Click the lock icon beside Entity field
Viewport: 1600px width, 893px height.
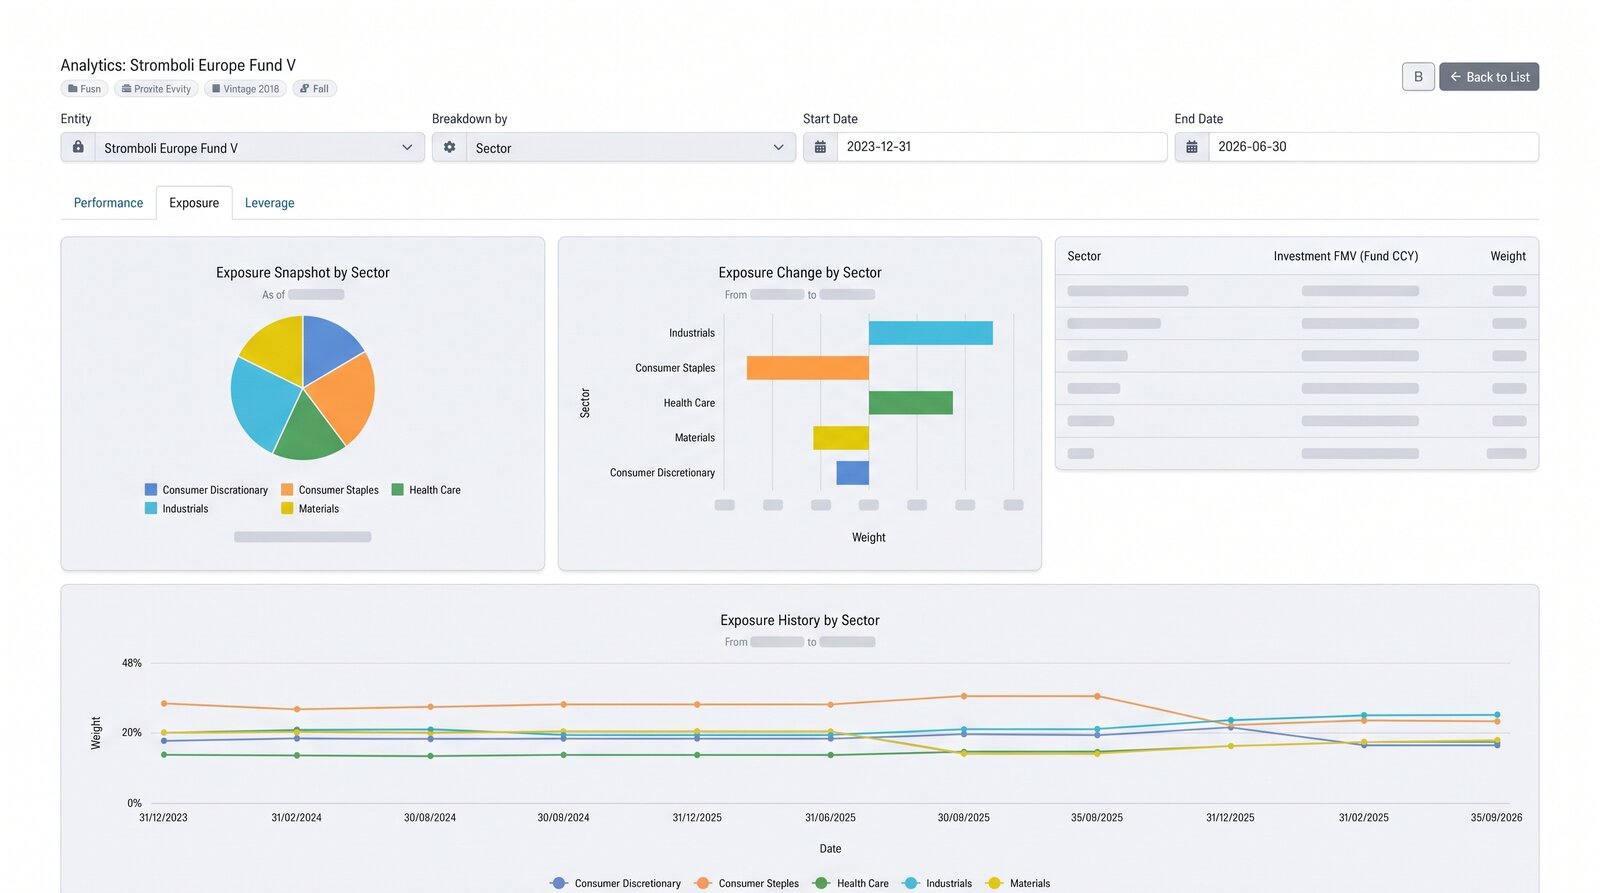pos(78,147)
